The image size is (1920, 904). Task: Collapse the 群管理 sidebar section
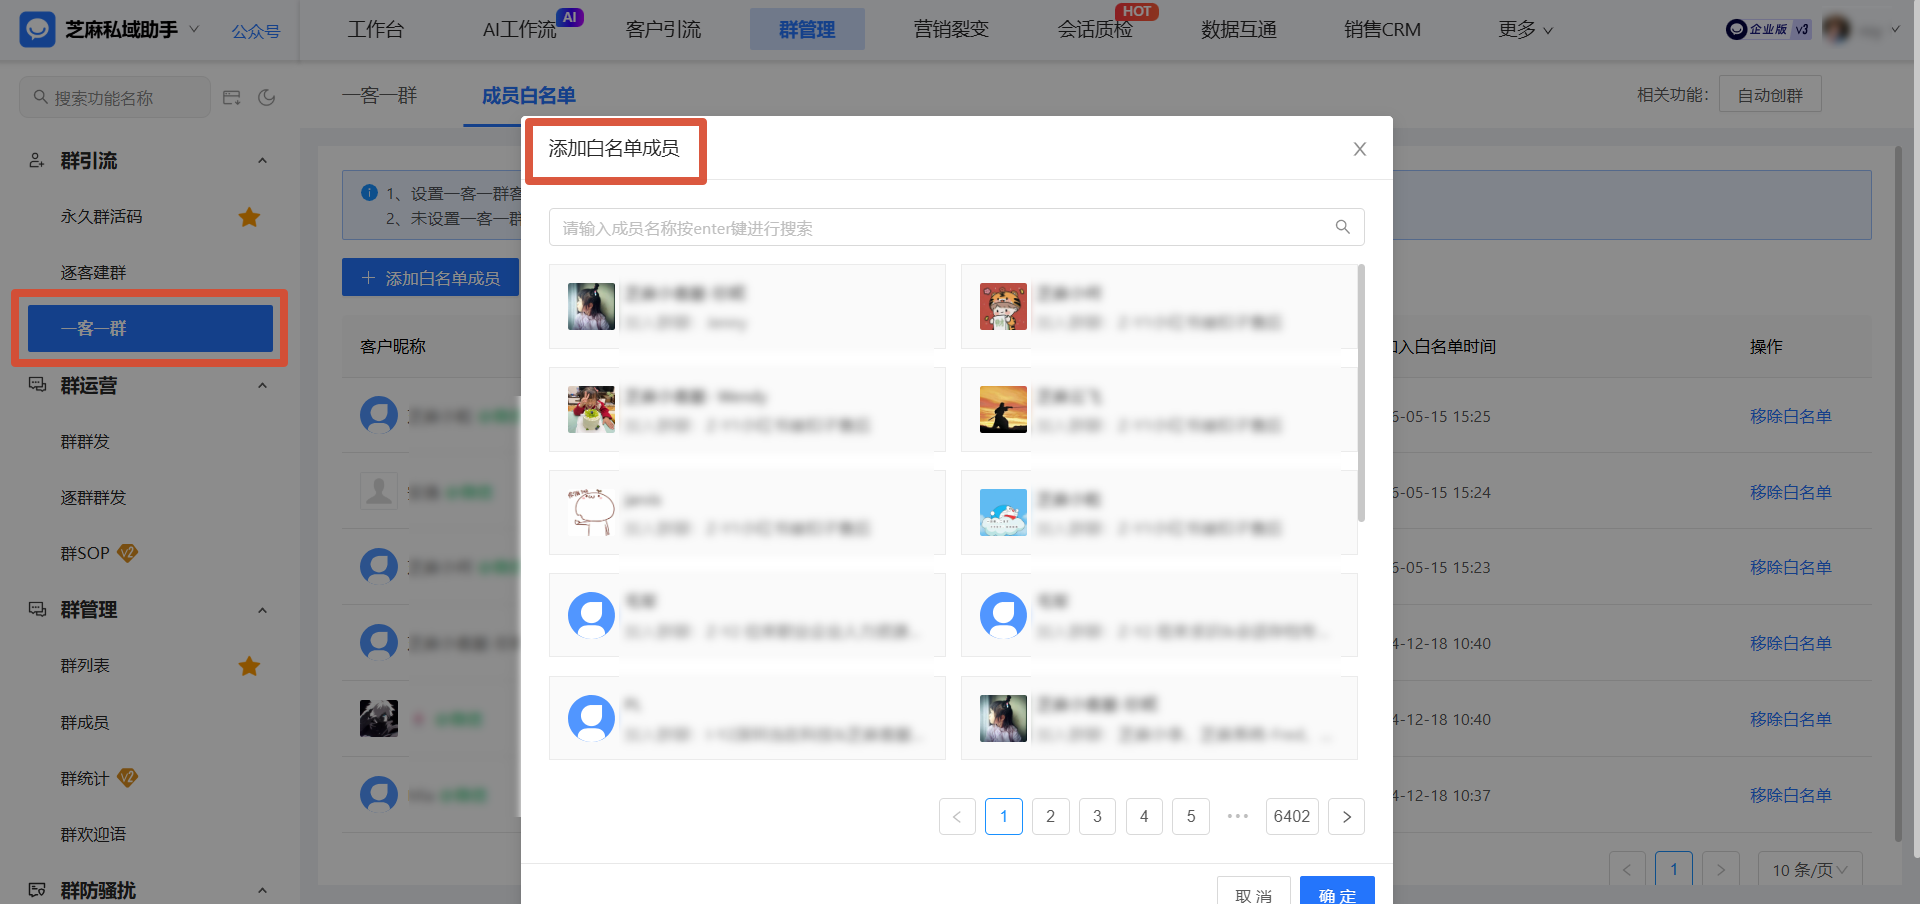[x=262, y=610]
